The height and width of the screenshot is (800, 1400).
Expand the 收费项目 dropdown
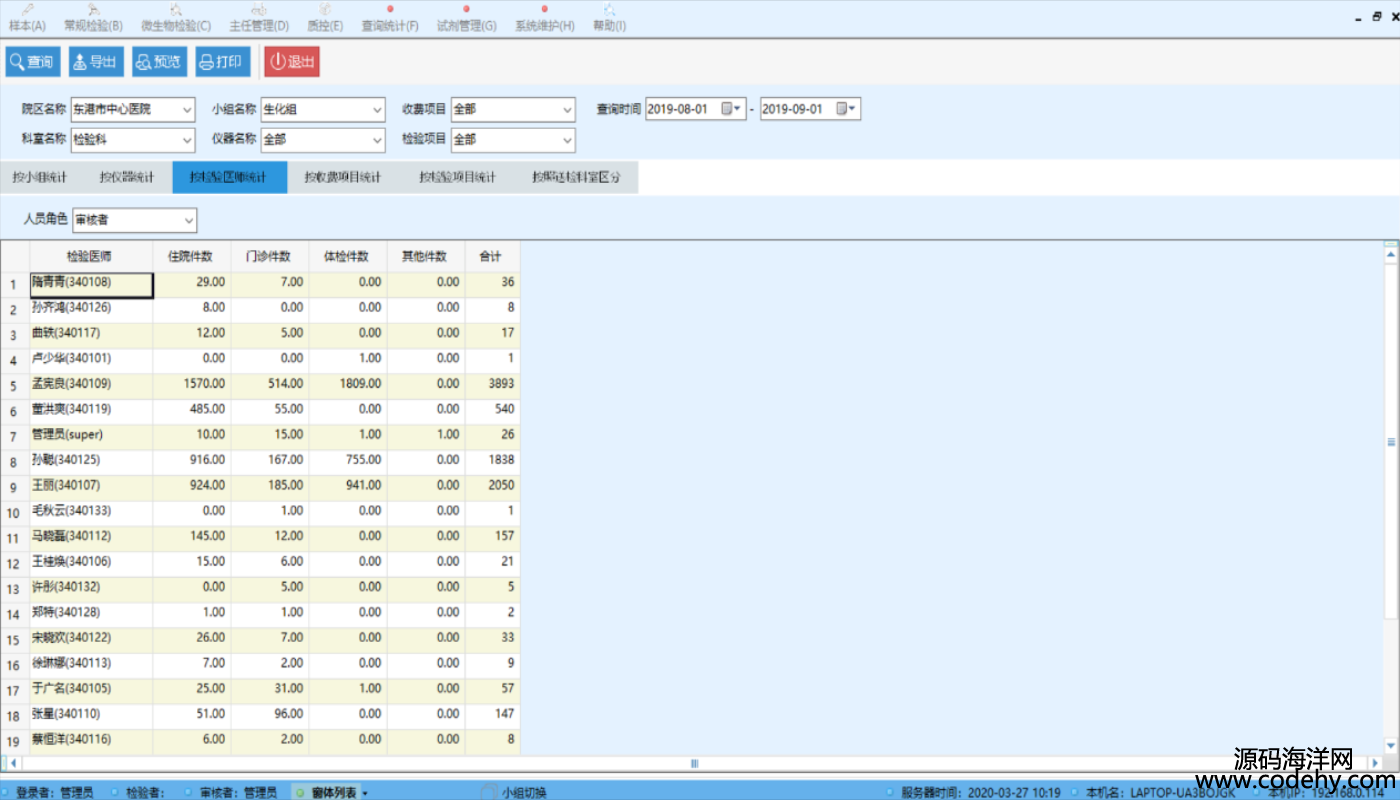(567, 109)
